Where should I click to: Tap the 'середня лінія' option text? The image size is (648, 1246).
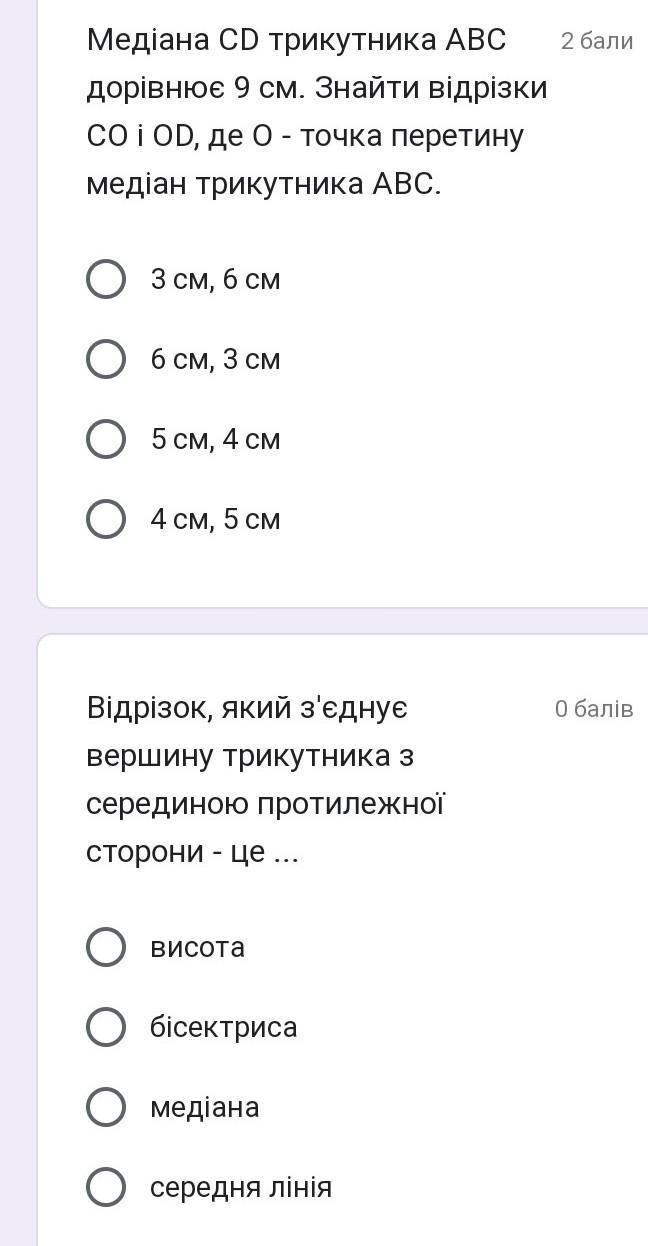240,1188
